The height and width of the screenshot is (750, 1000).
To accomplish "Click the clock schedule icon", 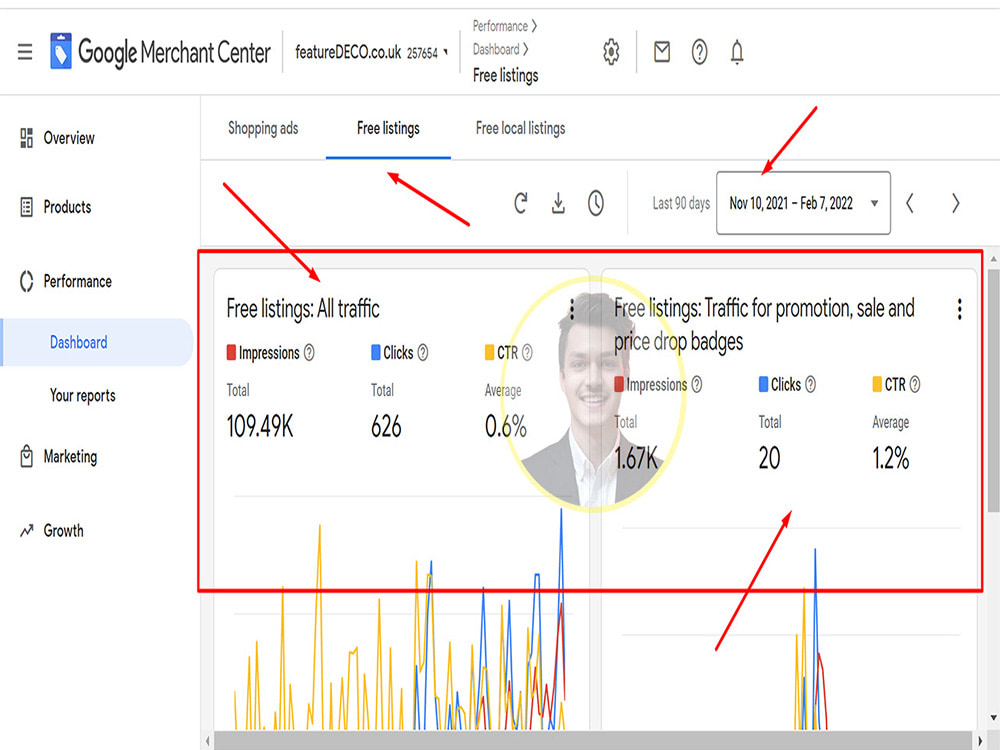I will [x=596, y=203].
